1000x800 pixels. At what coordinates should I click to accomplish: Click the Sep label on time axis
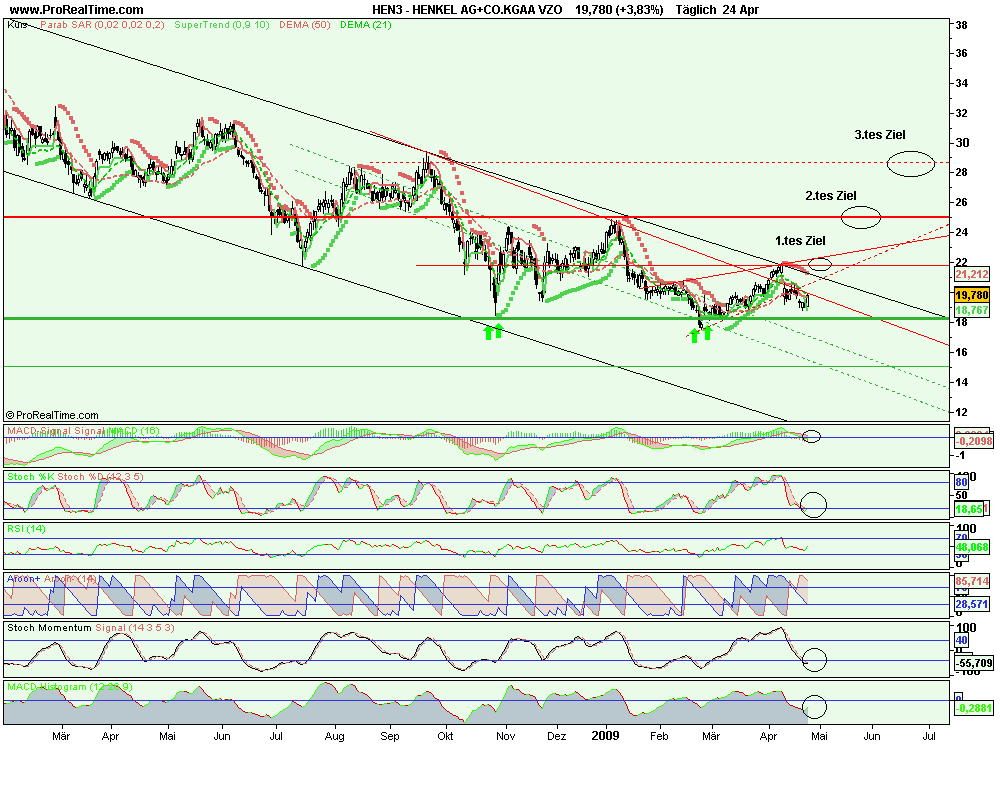390,736
